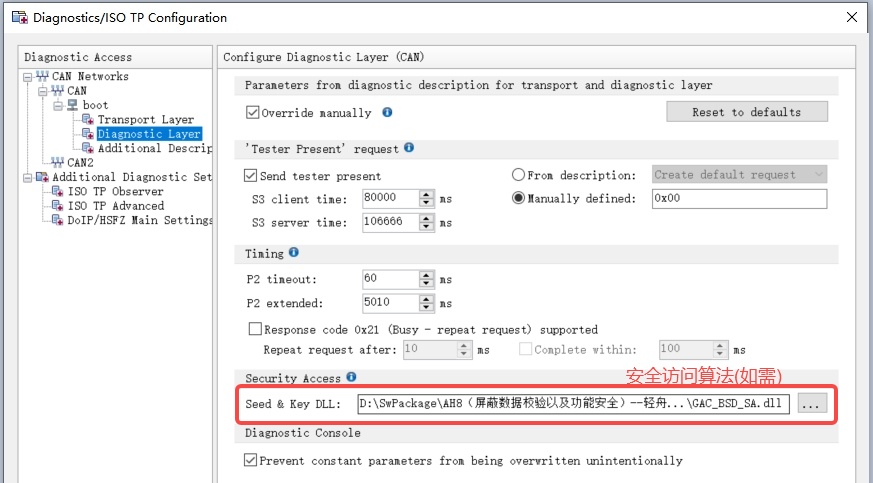Open the Create default request dropdown
The width and height of the screenshot is (873, 483).
point(739,175)
